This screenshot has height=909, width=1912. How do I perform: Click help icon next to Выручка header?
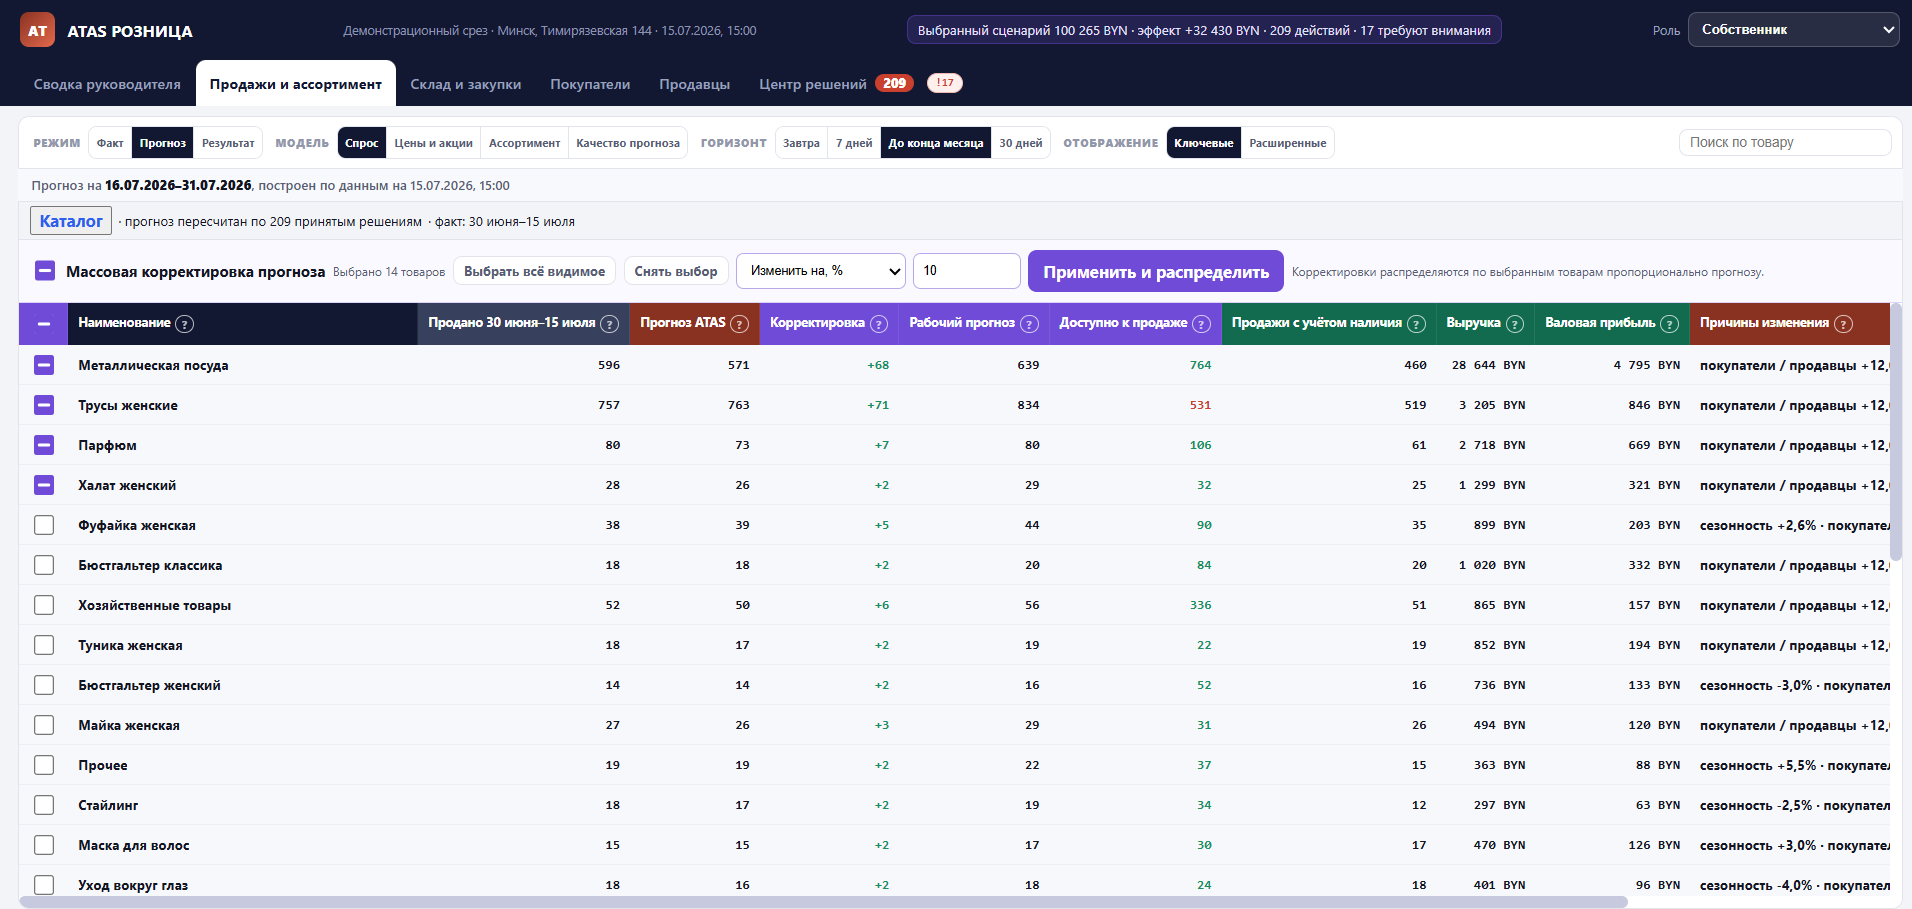1515,324
